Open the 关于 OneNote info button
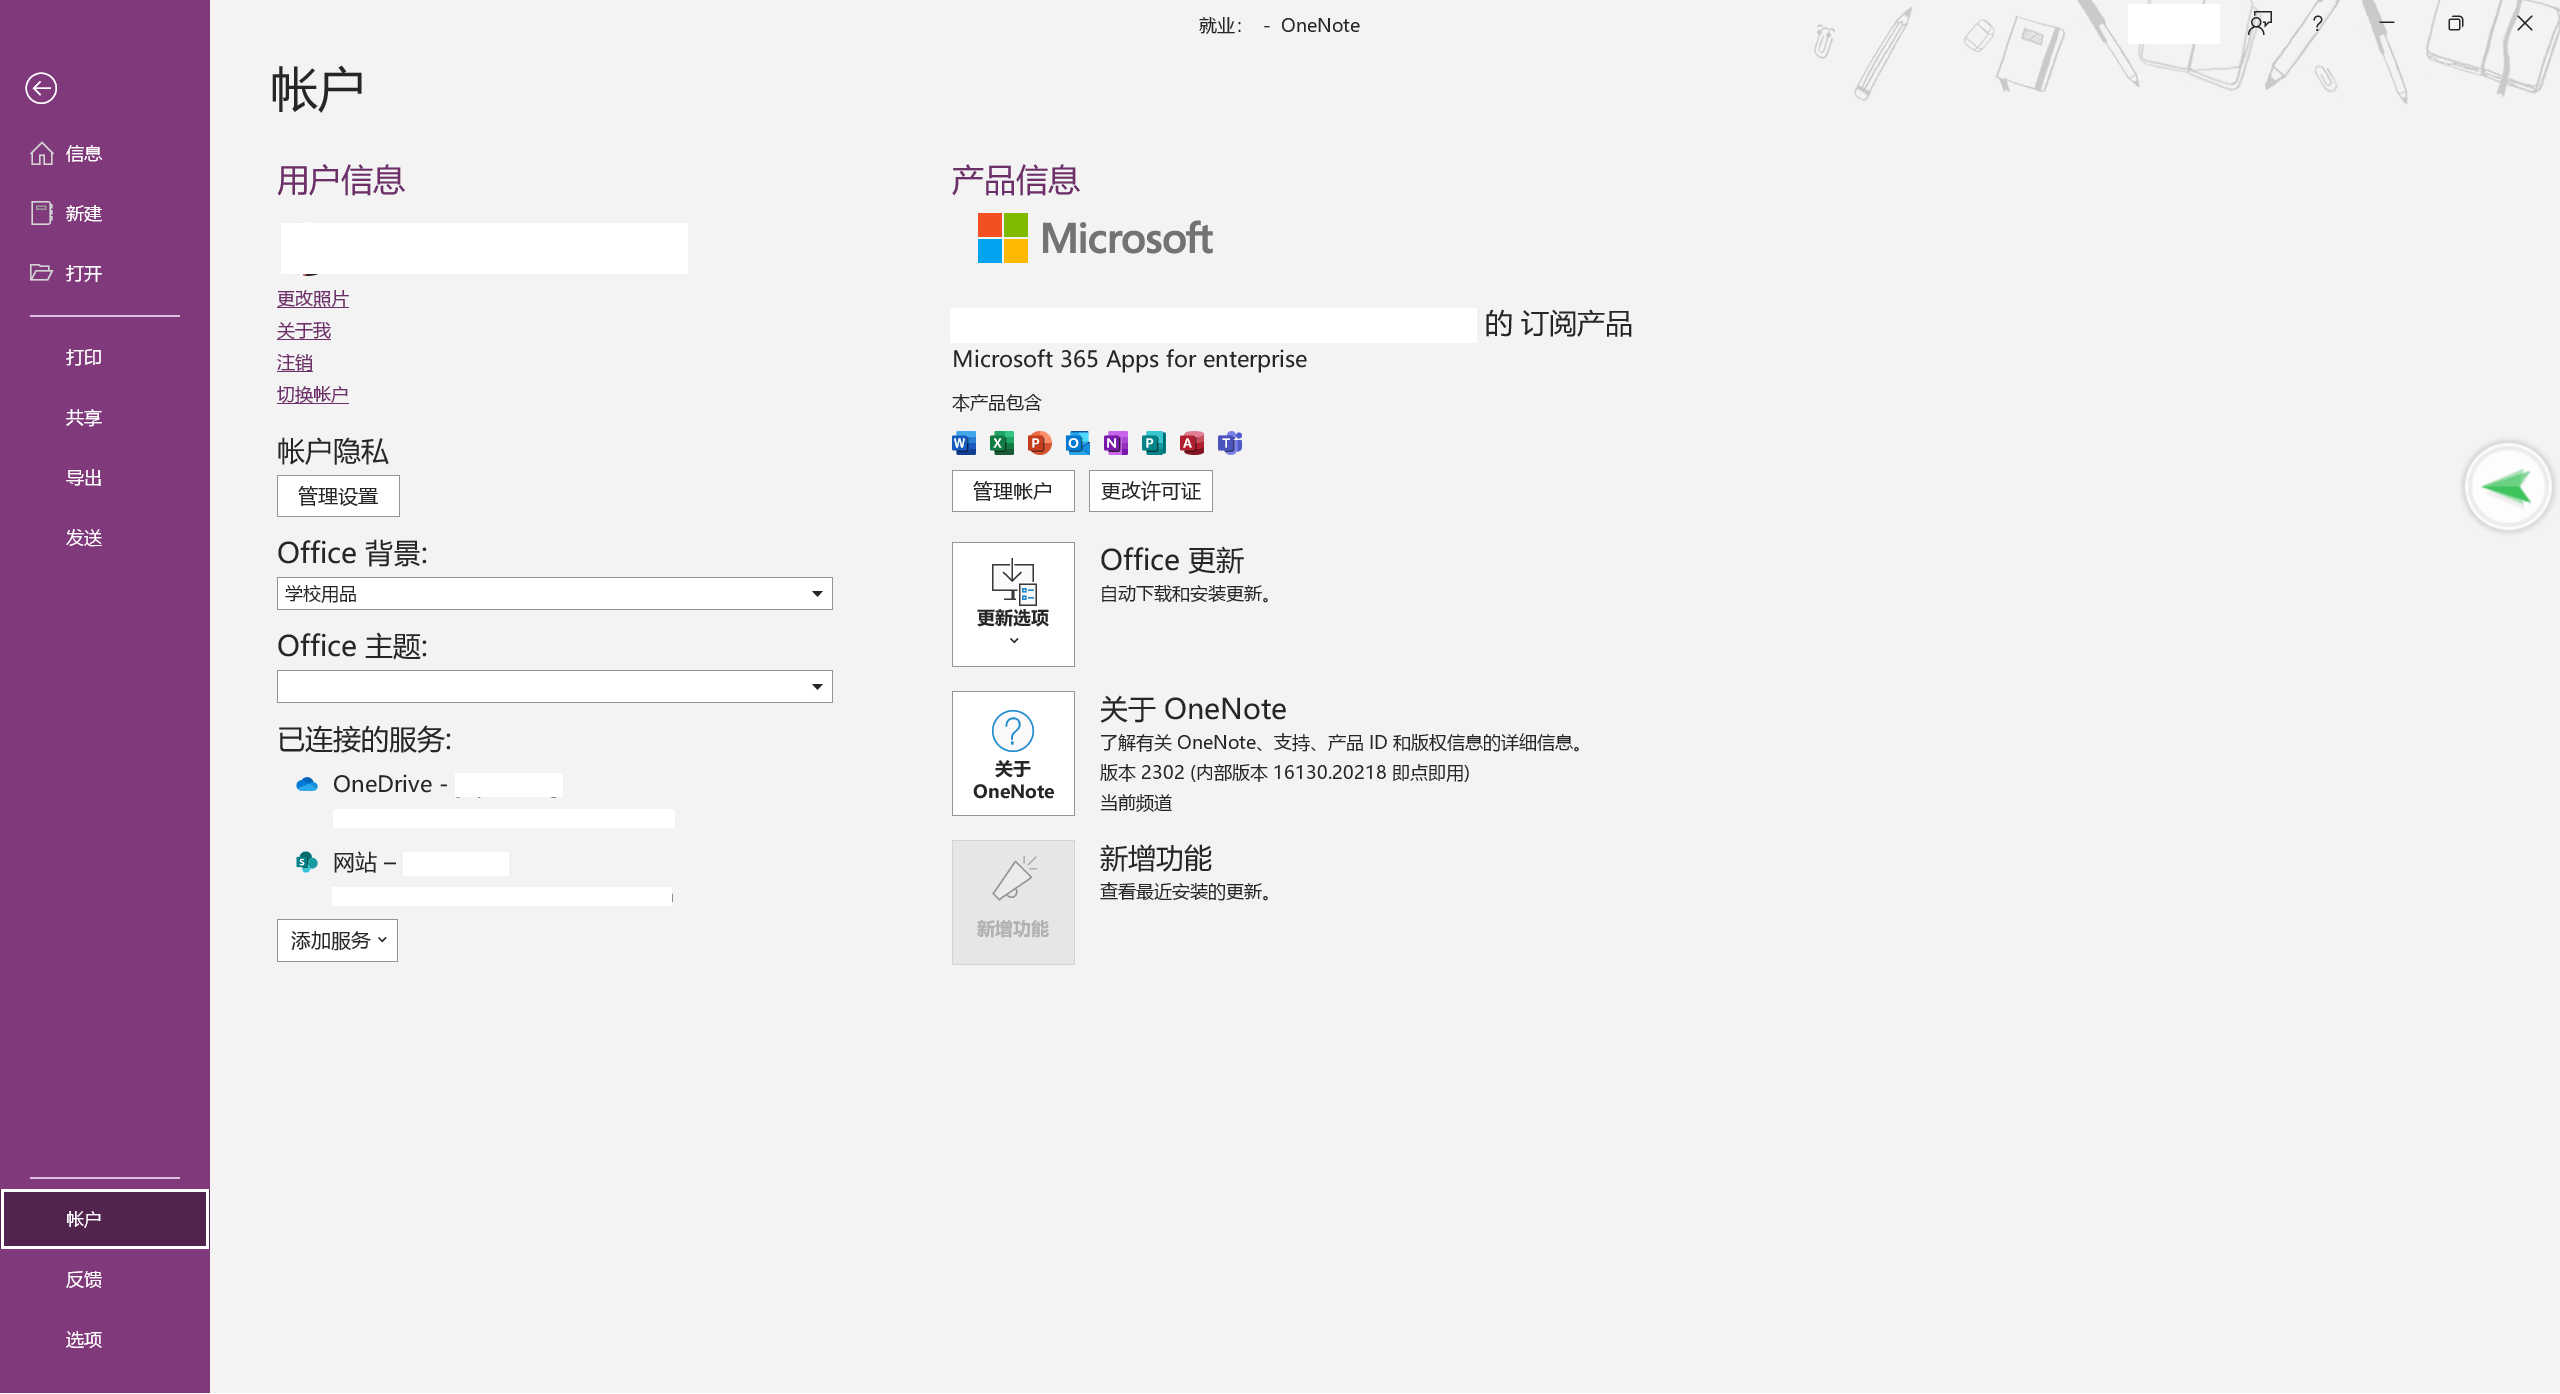The image size is (2560, 1394). click(1013, 754)
